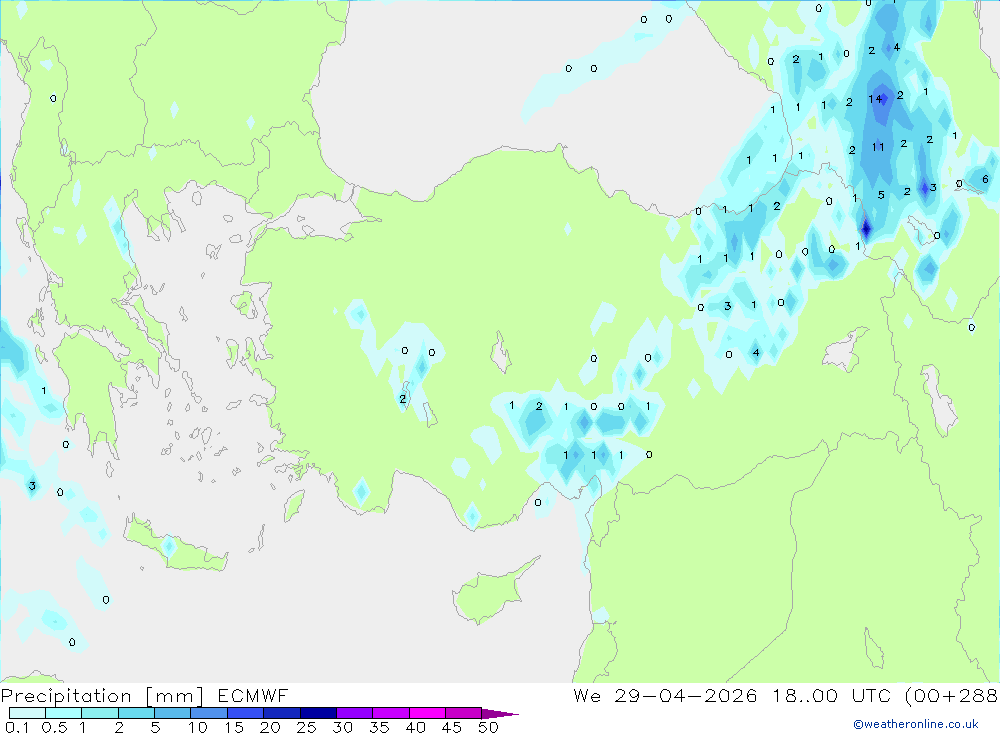
Task: Click the date "29-04-2026"
Action: [686, 695]
